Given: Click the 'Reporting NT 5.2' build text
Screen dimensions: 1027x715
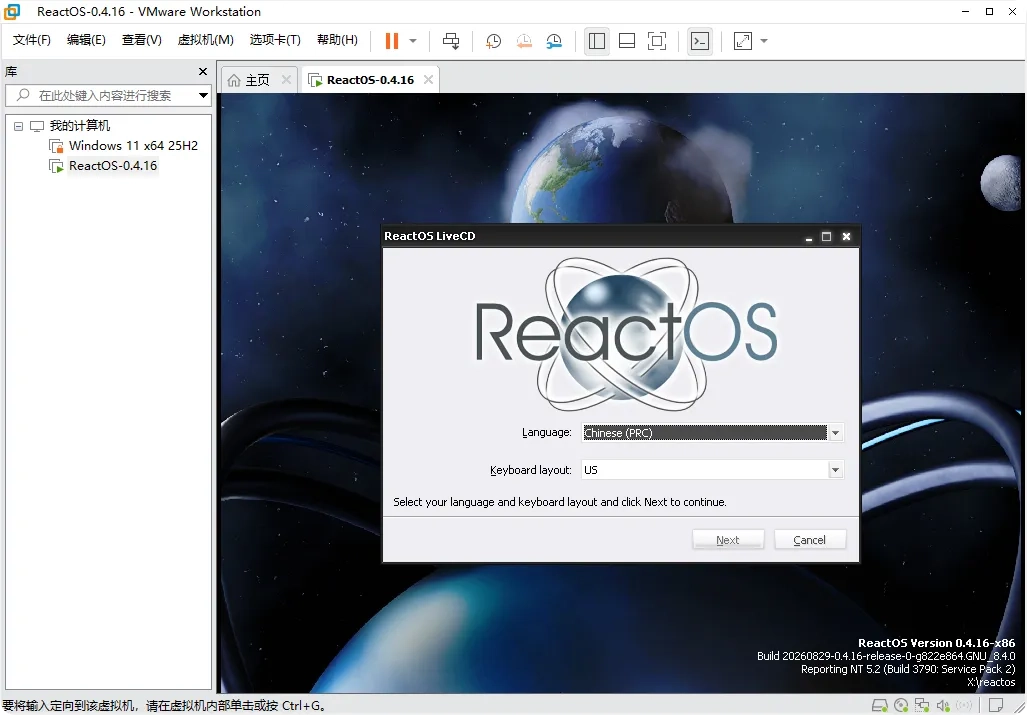Looking at the screenshot, I should 908,669.
